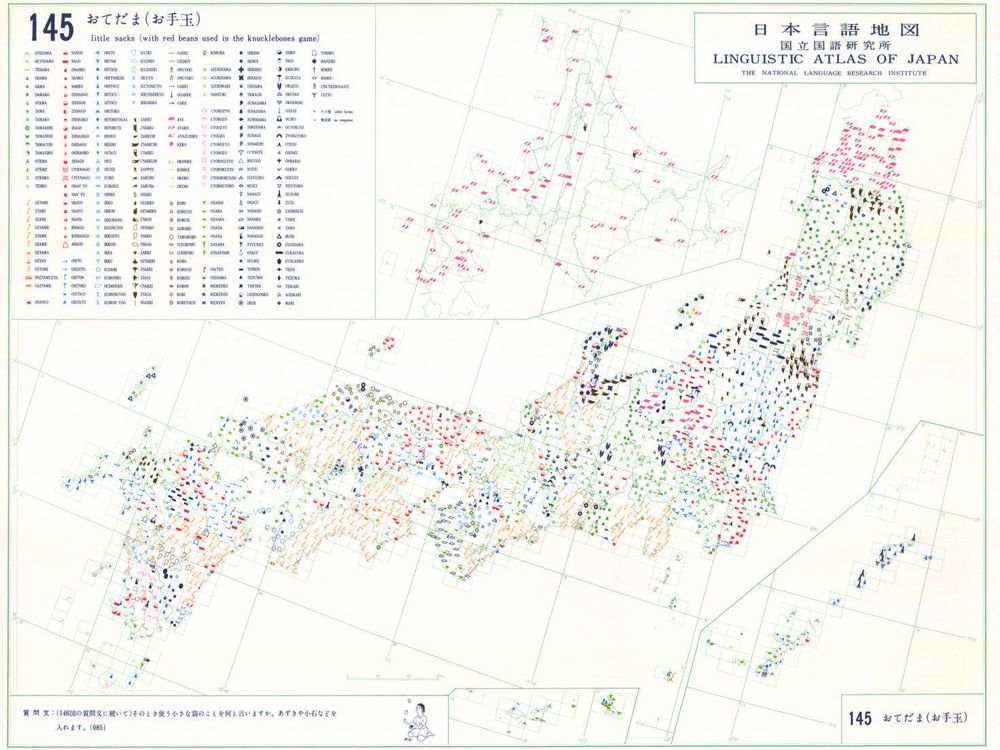Image resolution: width=1000 pixels, height=750 pixels.
Task: Click 'THE NATIONAL LANGUAGE RESEARCH INSTITUTE' text
Action: click(x=836, y=73)
